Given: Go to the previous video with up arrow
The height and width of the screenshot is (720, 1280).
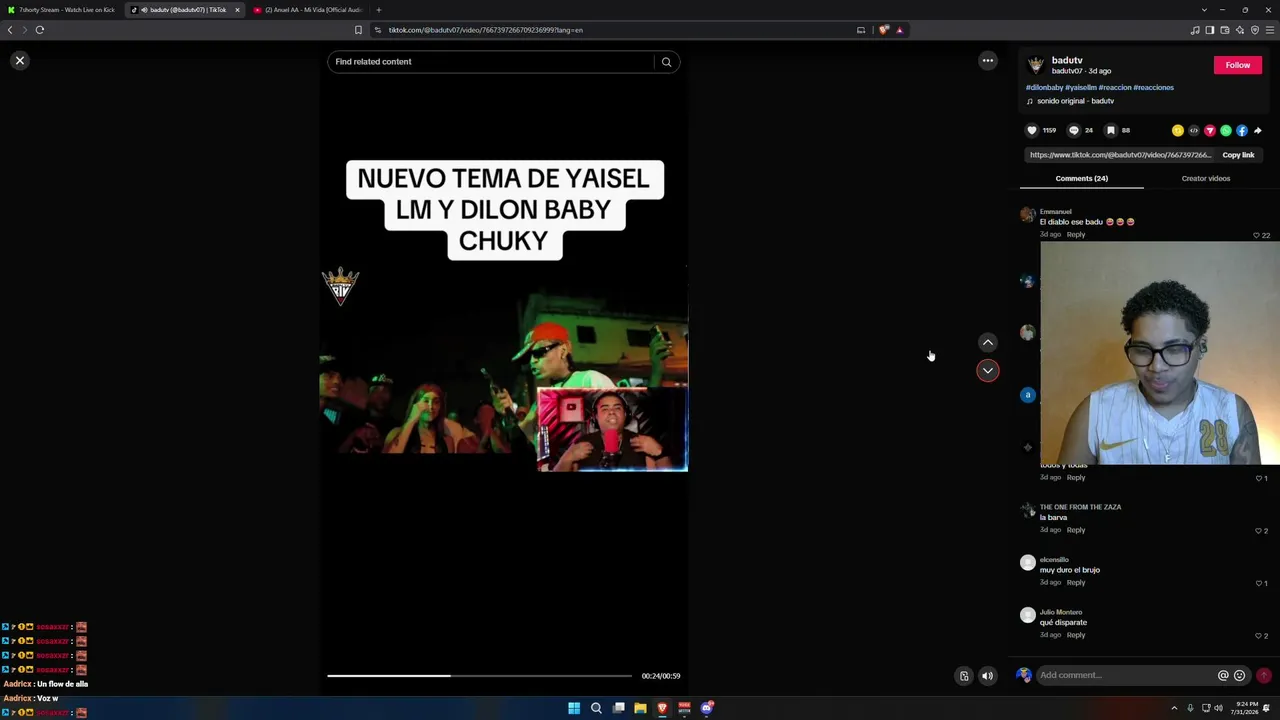Looking at the screenshot, I should (x=988, y=343).
